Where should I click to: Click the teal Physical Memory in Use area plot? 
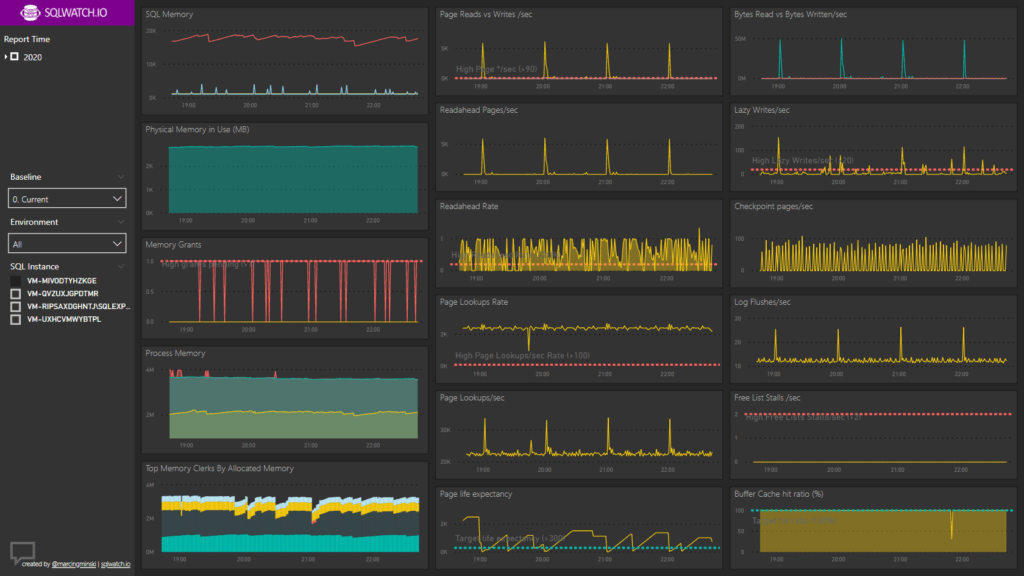point(293,179)
